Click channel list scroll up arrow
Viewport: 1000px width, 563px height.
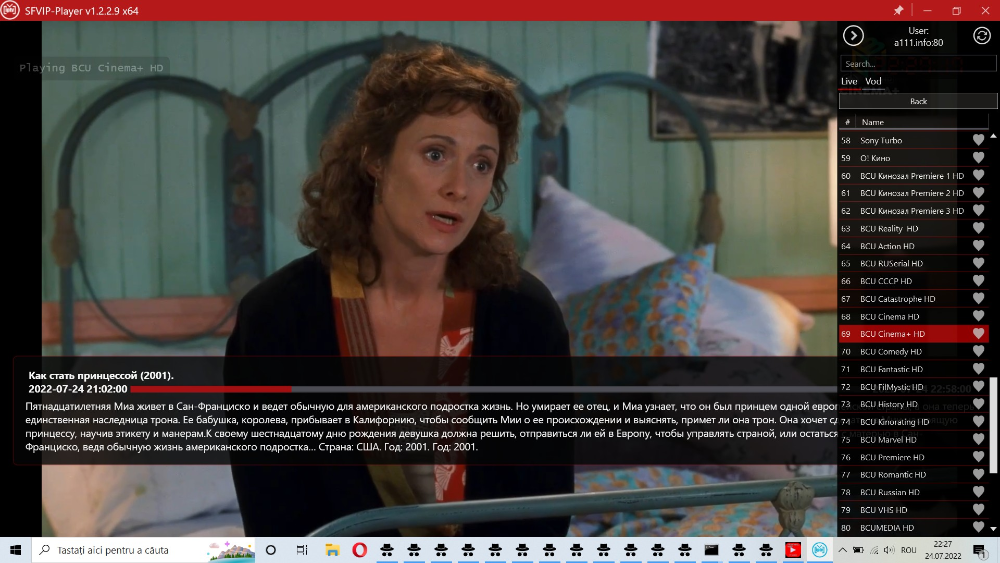[993, 136]
